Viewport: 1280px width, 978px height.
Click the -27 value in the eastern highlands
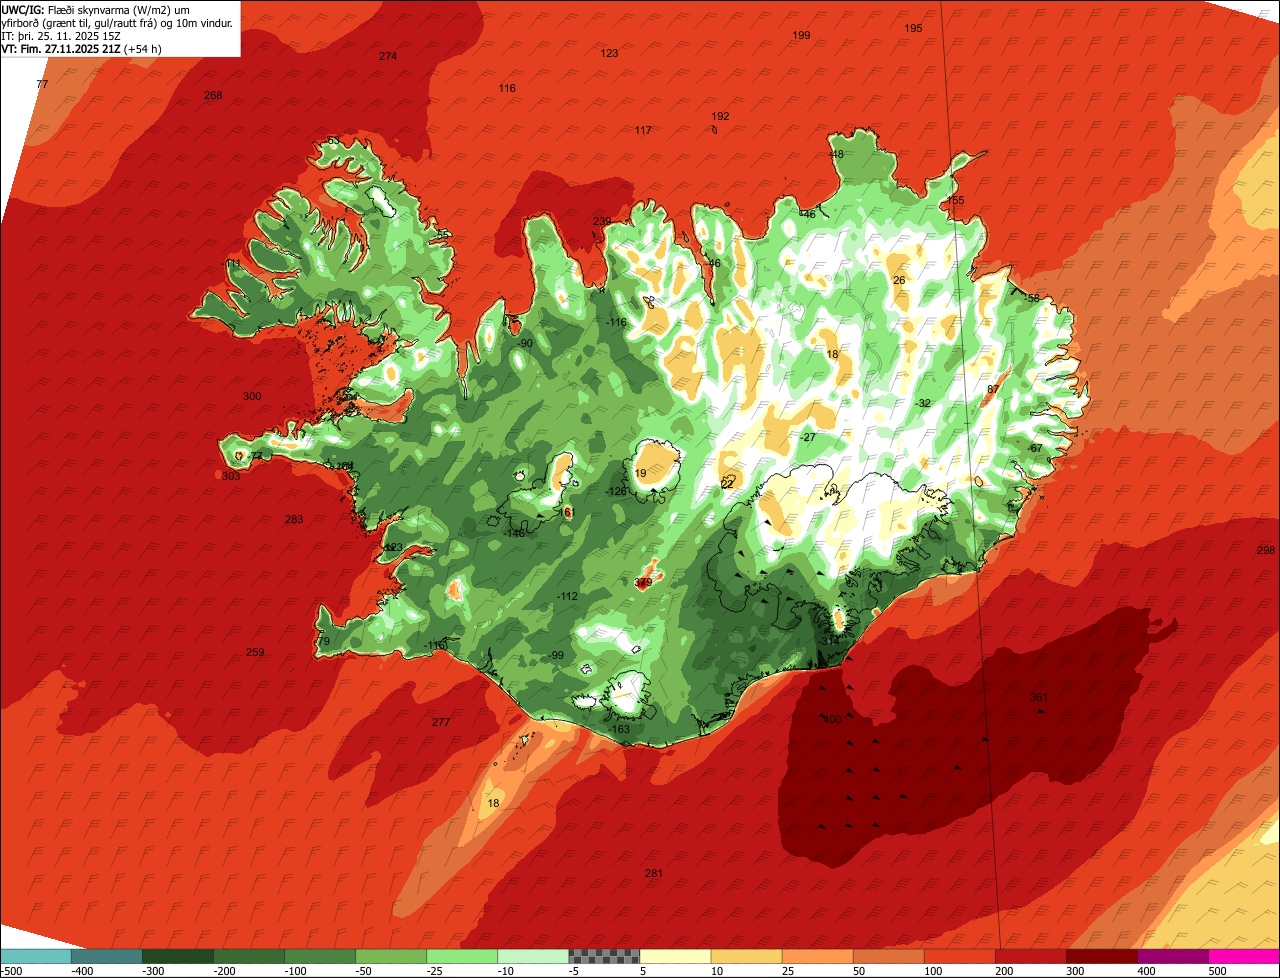point(809,437)
